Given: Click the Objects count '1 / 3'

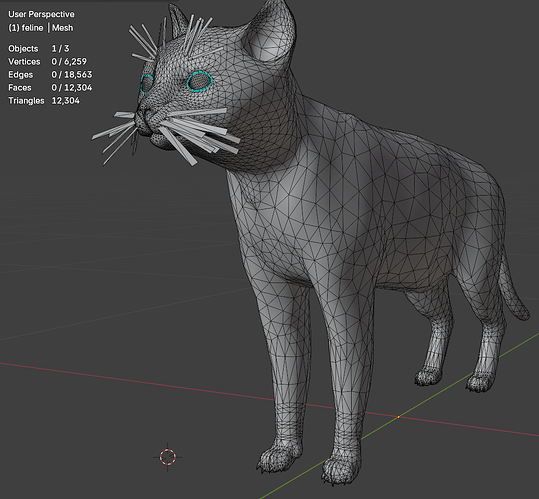Looking at the screenshot, I should pyautogui.click(x=60, y=48).
